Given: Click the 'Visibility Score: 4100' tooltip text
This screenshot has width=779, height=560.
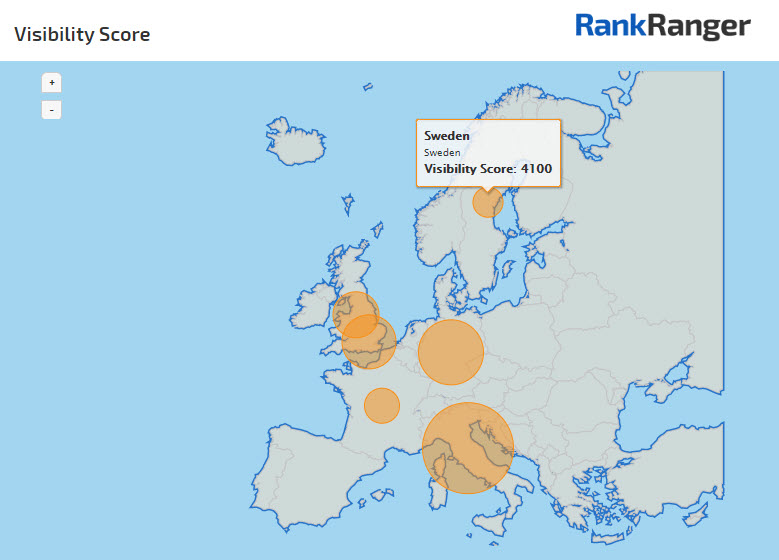Looking at the screenshot, I should pyautogui.click(x=488, y=169).
